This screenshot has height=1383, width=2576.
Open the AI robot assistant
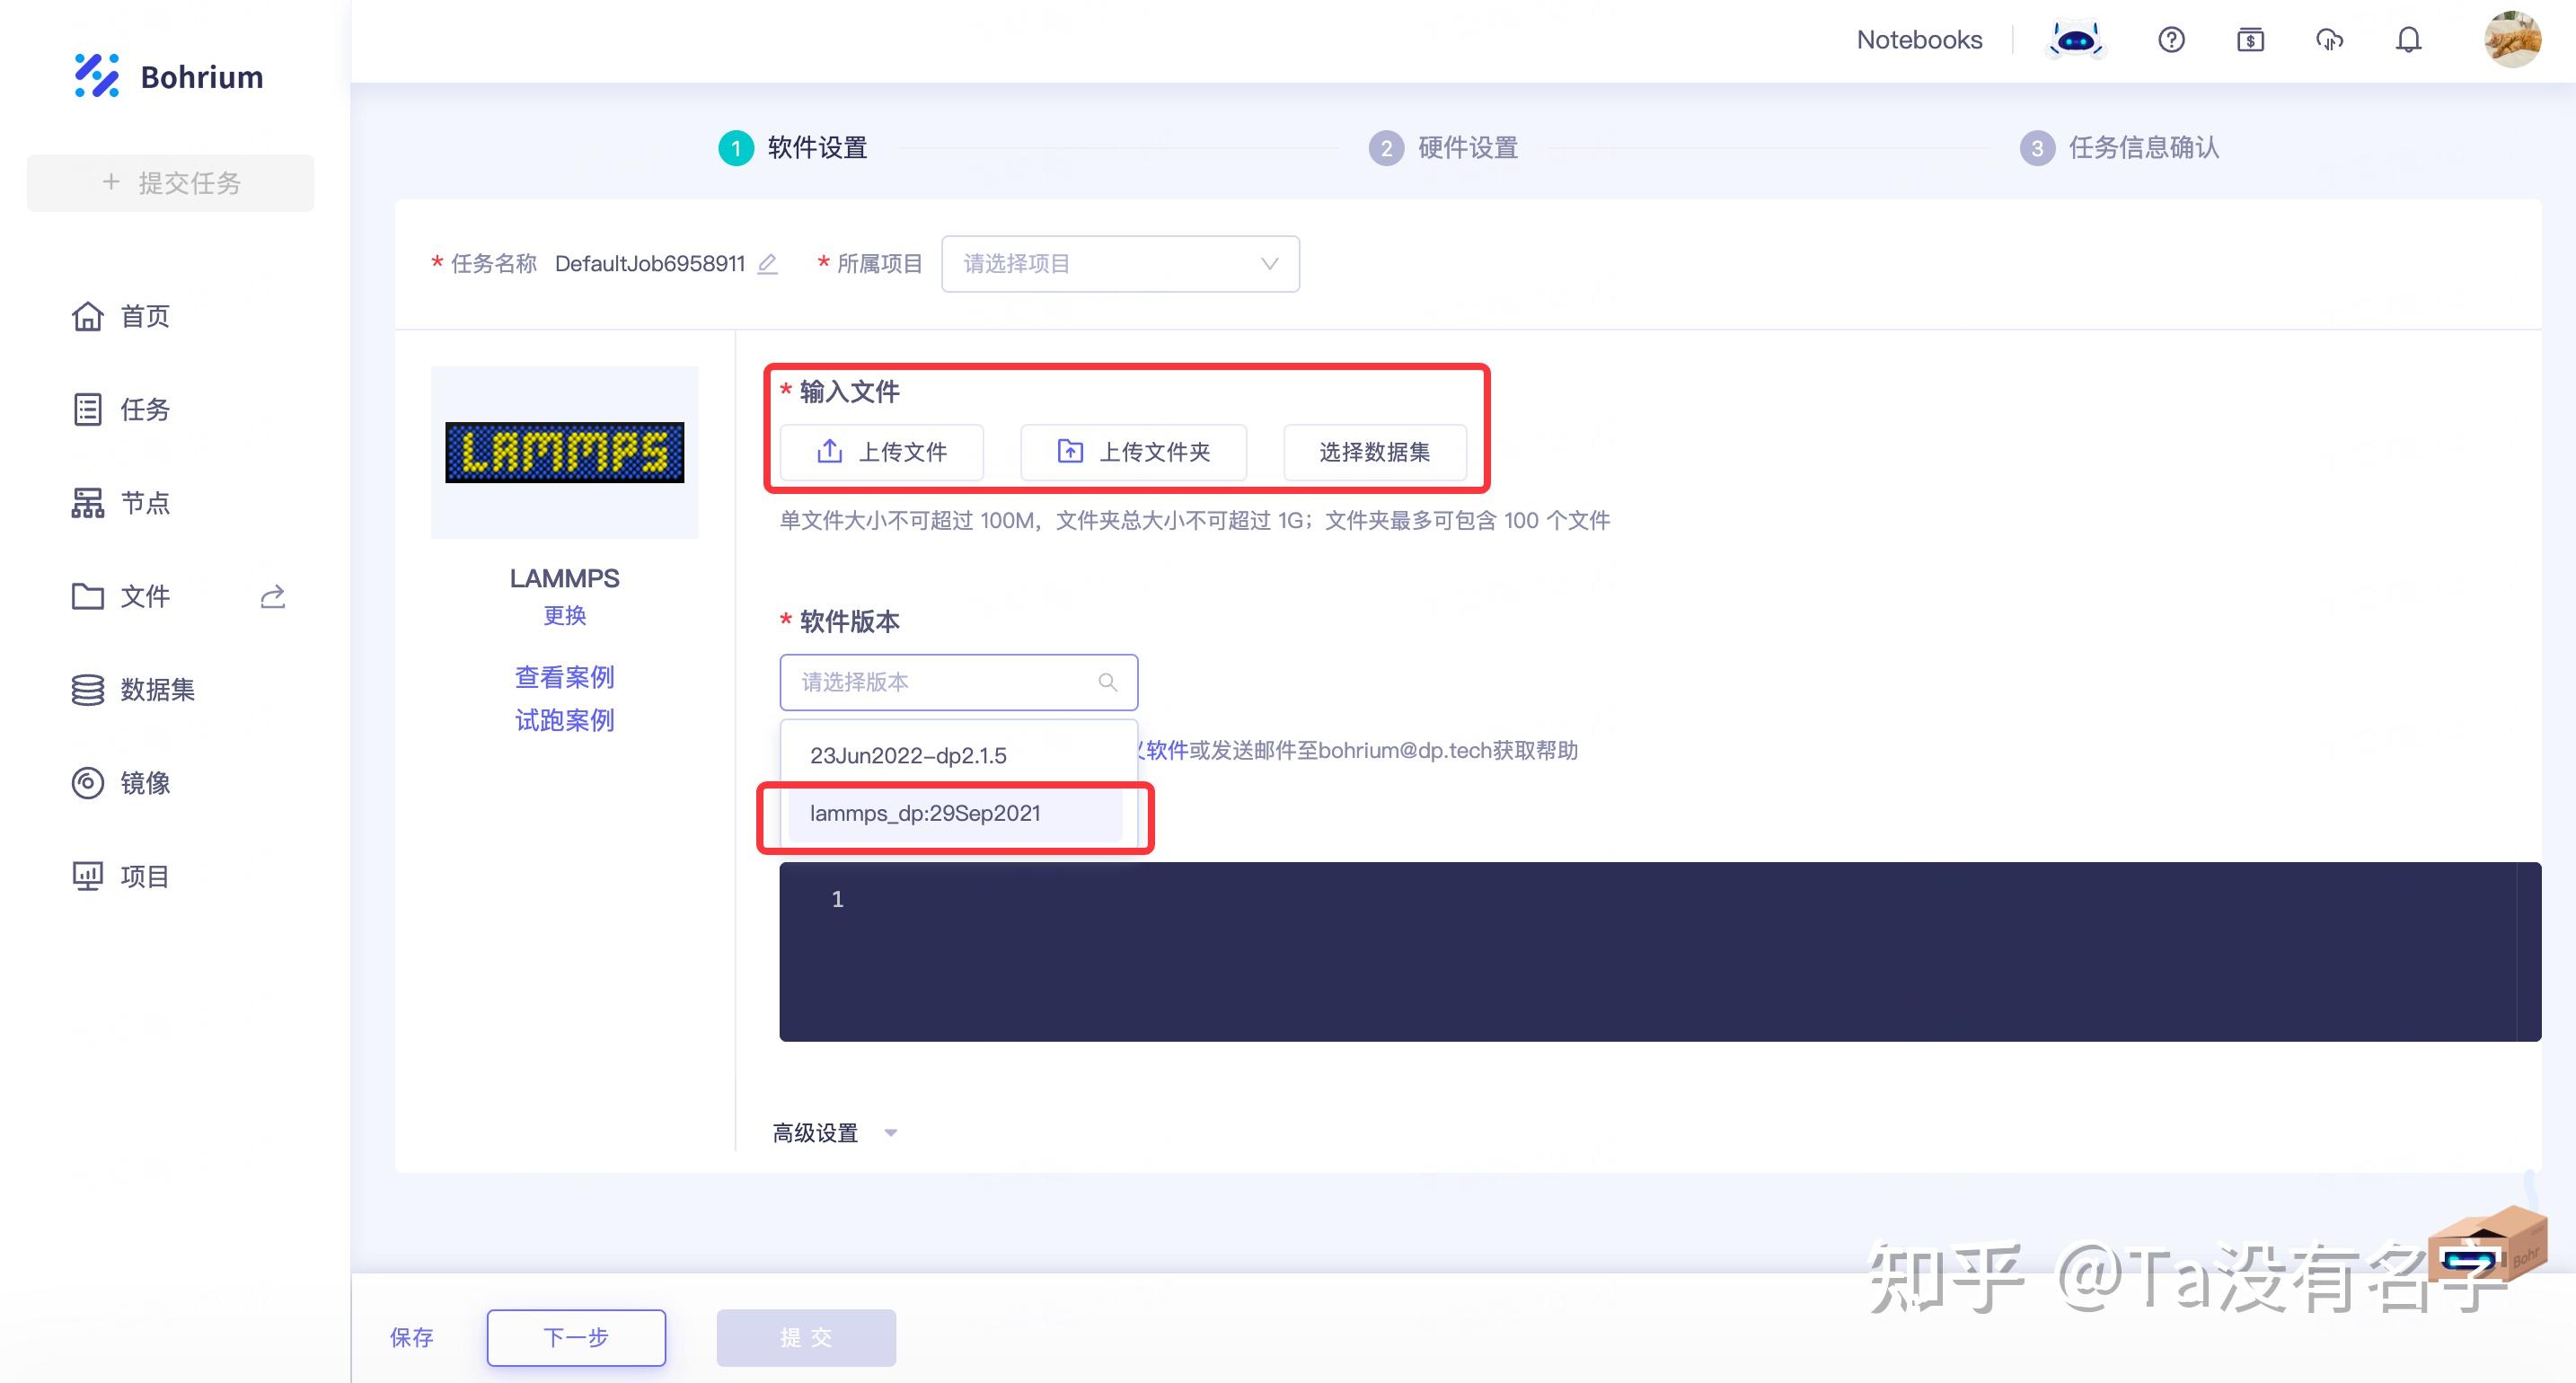(2076, 39)
